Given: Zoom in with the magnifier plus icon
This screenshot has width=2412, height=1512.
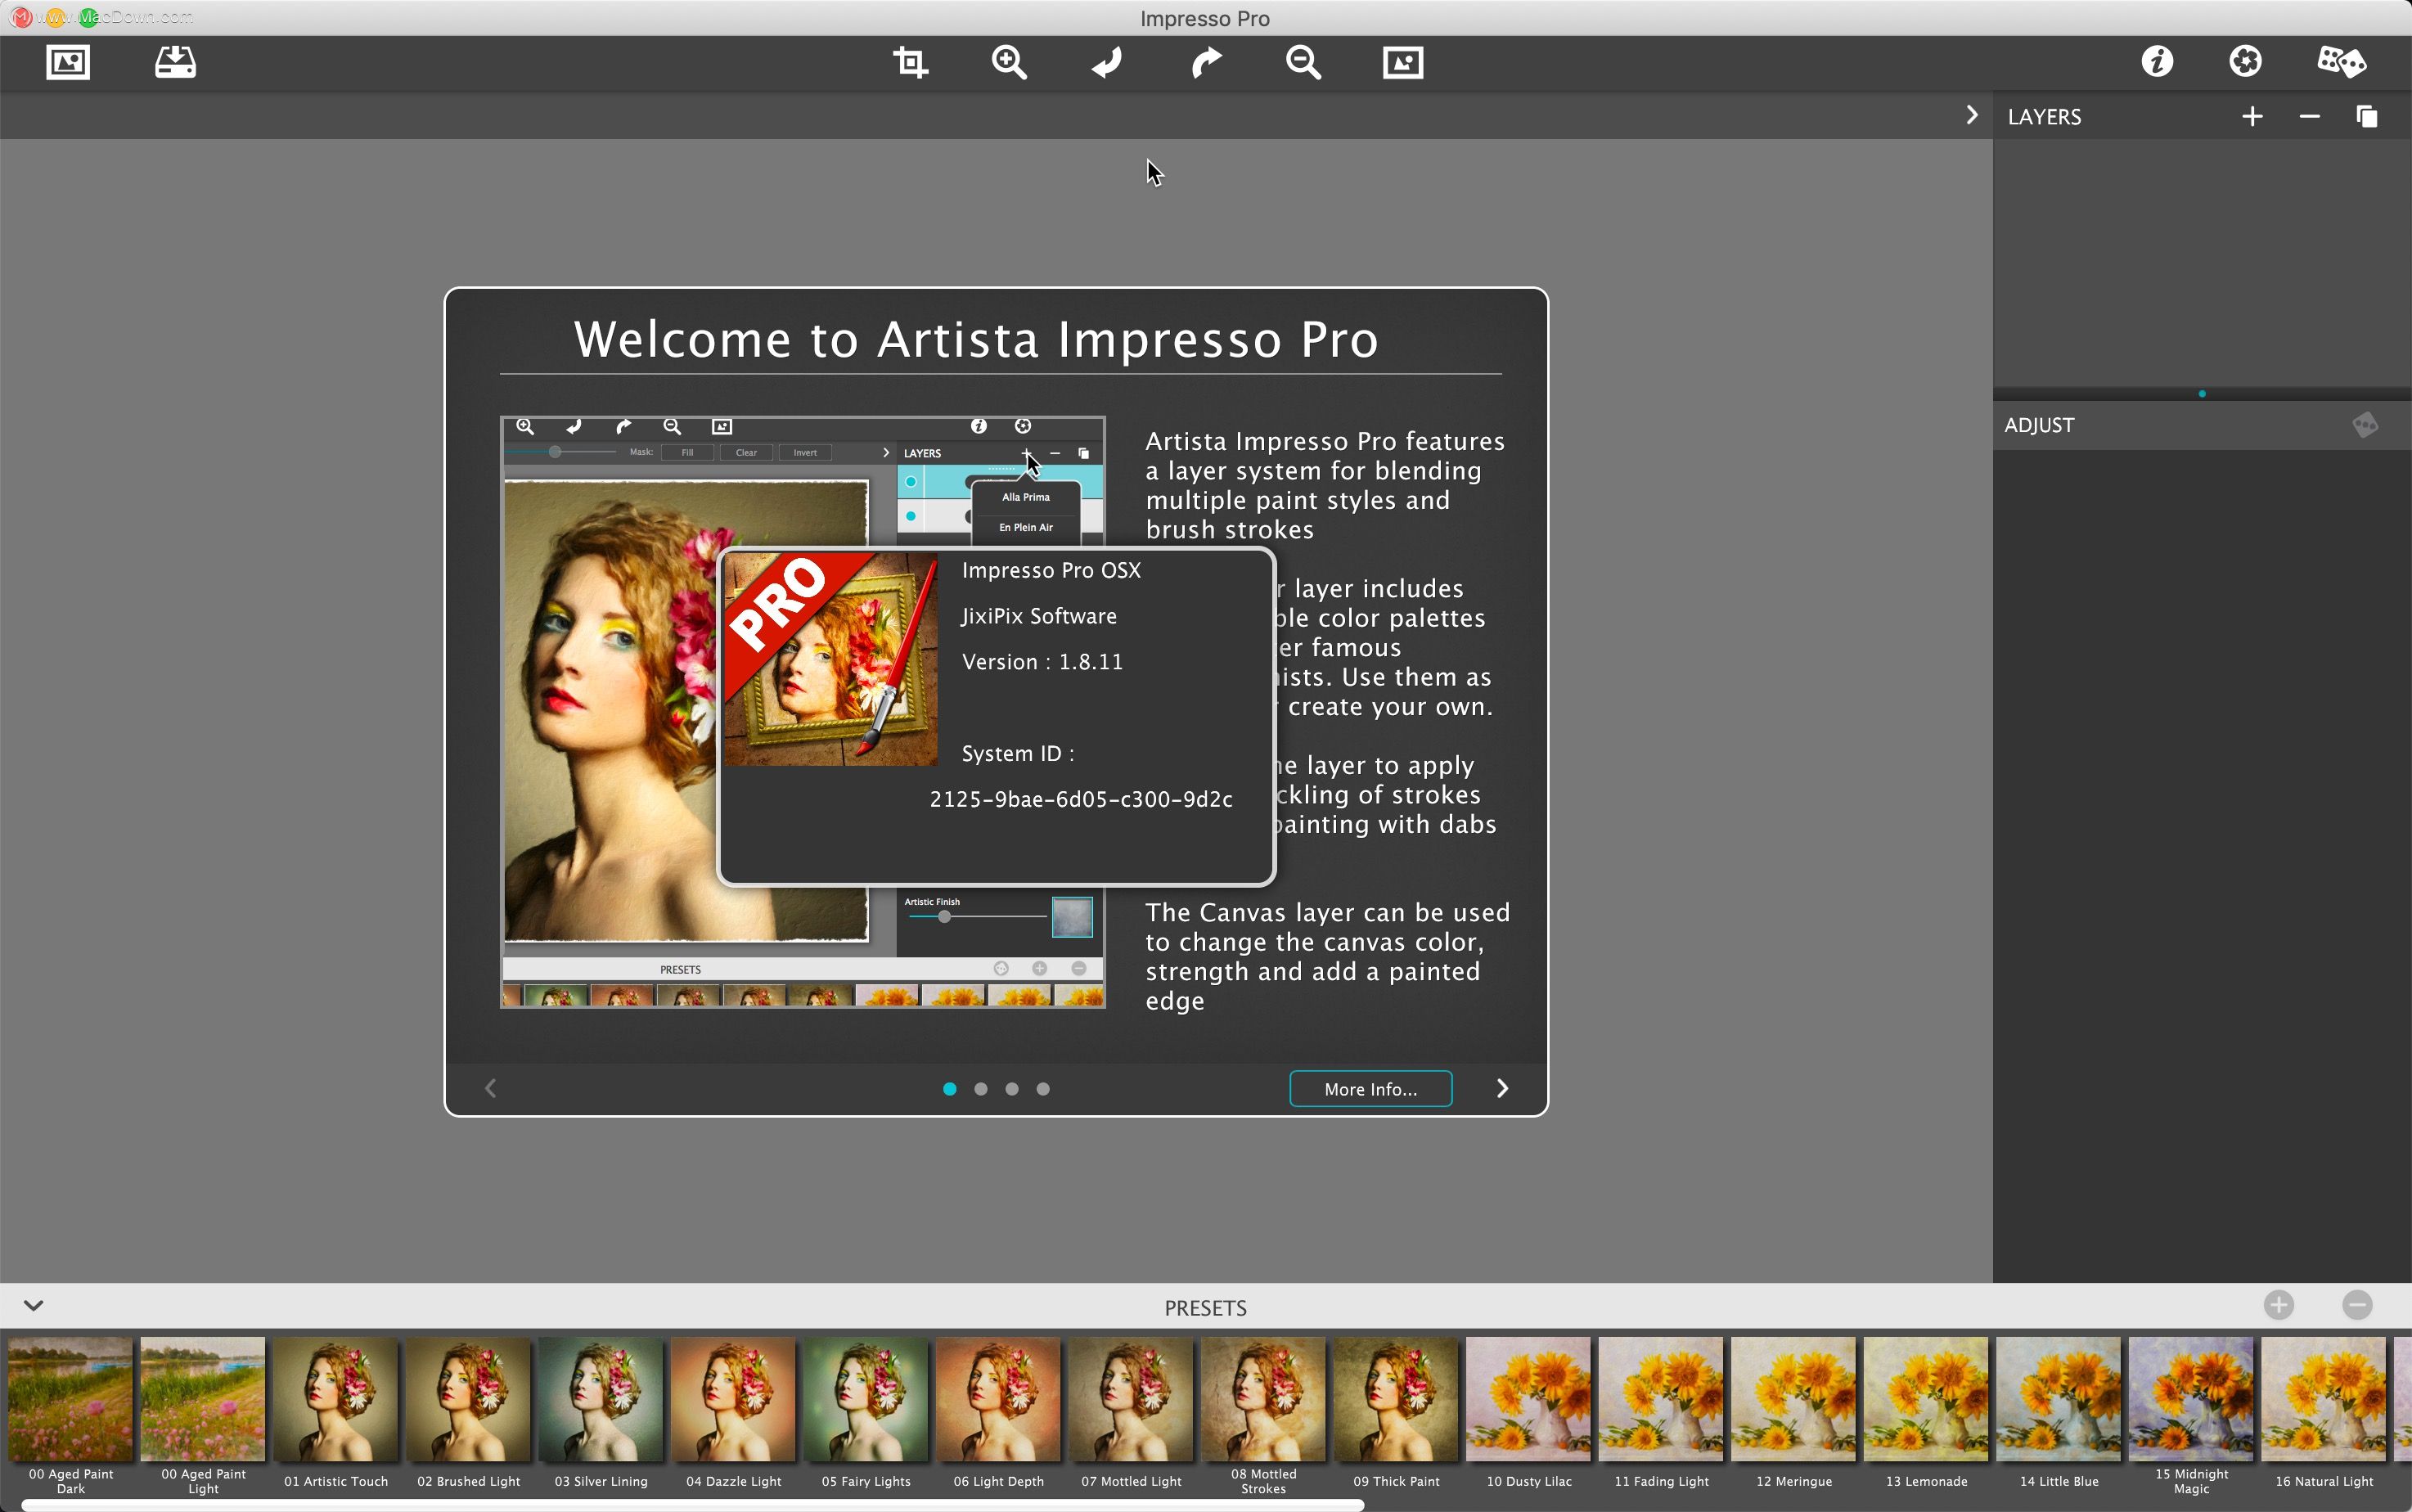Looking at the screenshot, I should (x=1009, y=62).
